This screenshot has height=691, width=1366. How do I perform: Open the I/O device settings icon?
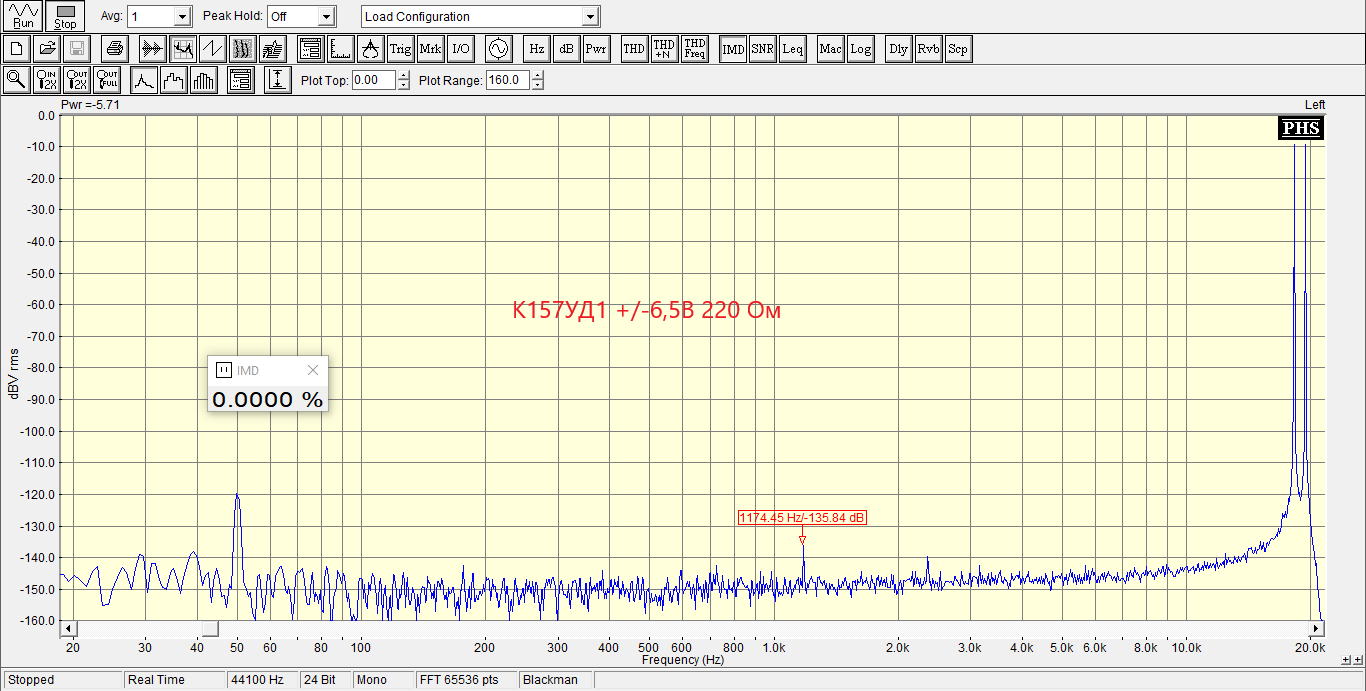coord(460,48)
